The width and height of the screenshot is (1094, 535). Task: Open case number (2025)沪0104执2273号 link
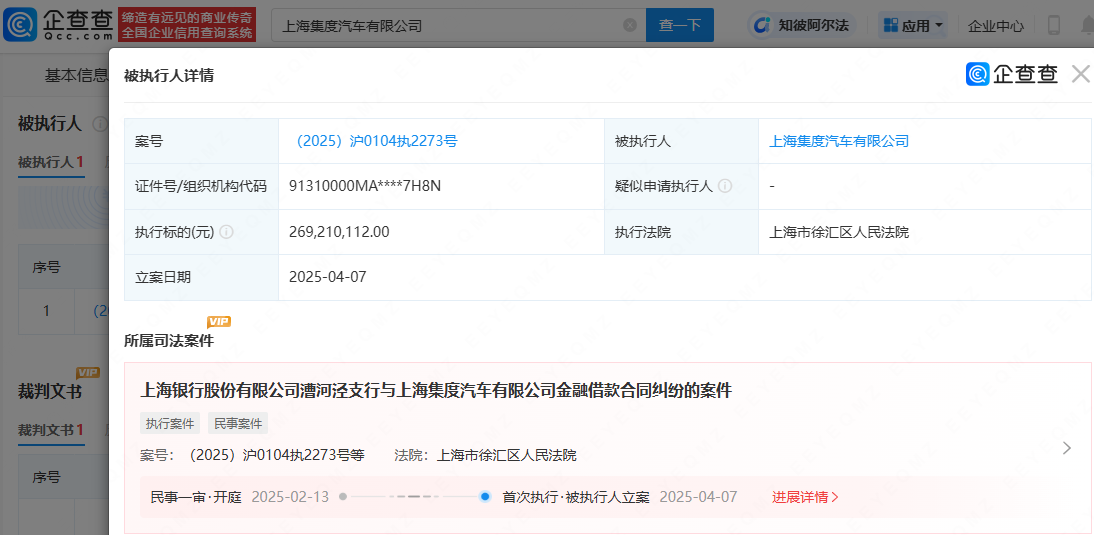[372, 141]
